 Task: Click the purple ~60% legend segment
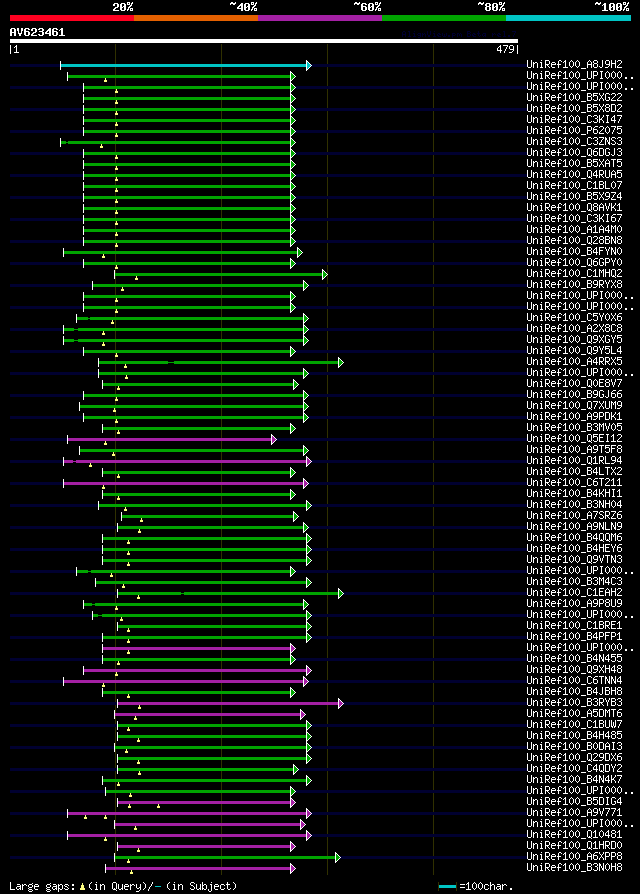pos(320,18)
